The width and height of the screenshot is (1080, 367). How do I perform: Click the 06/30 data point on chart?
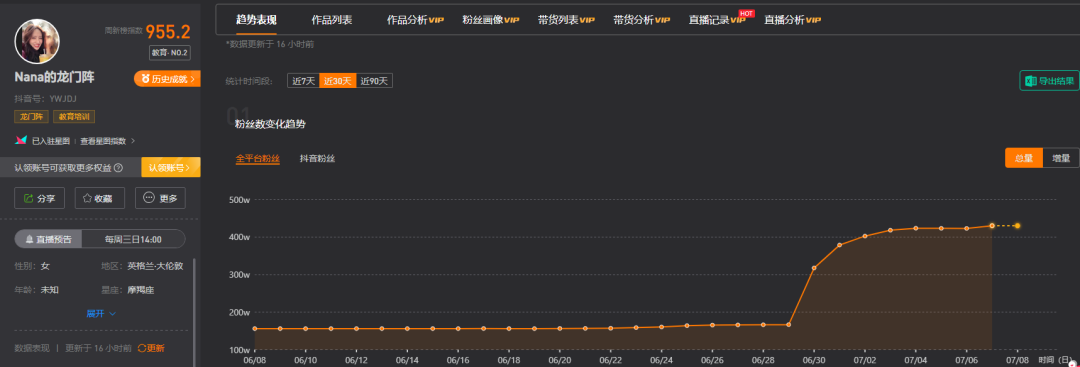click(814, 267)
